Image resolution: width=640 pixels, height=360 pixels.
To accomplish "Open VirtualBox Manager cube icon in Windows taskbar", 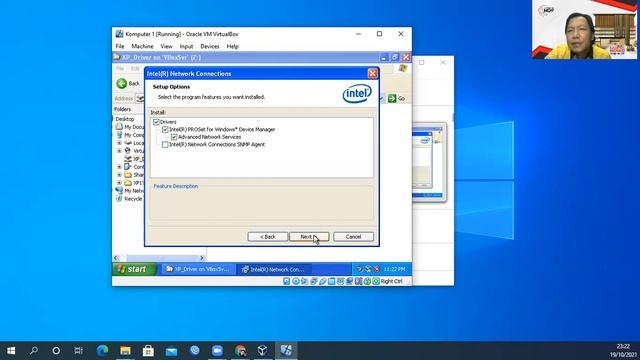I will (x=263, y=350).
